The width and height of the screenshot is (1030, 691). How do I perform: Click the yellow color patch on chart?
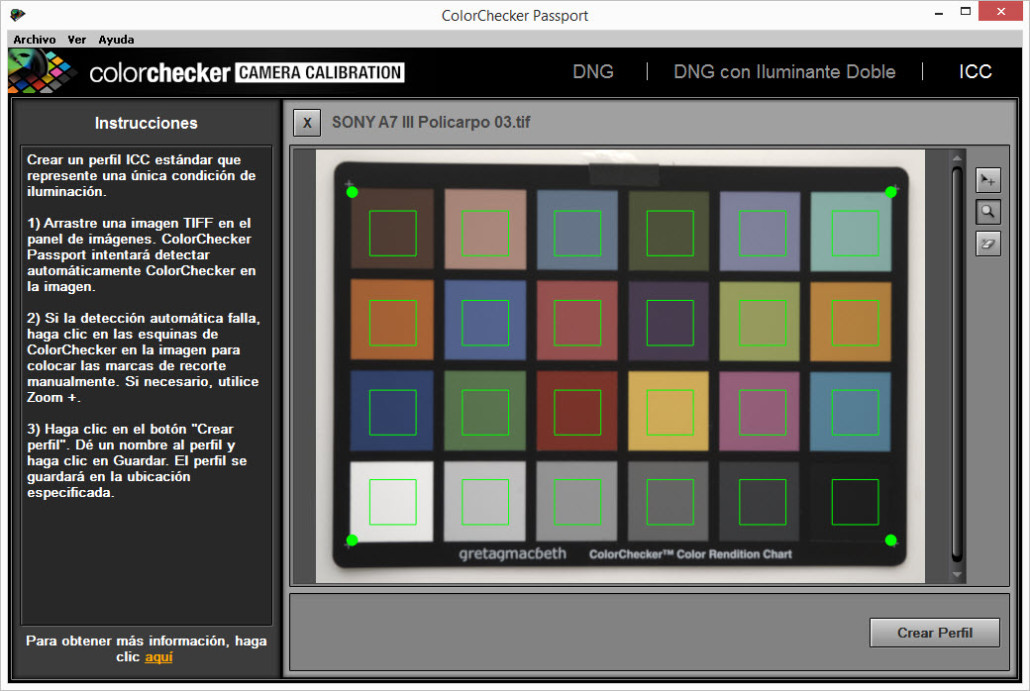pyautogui.click(x=668, y=412)
